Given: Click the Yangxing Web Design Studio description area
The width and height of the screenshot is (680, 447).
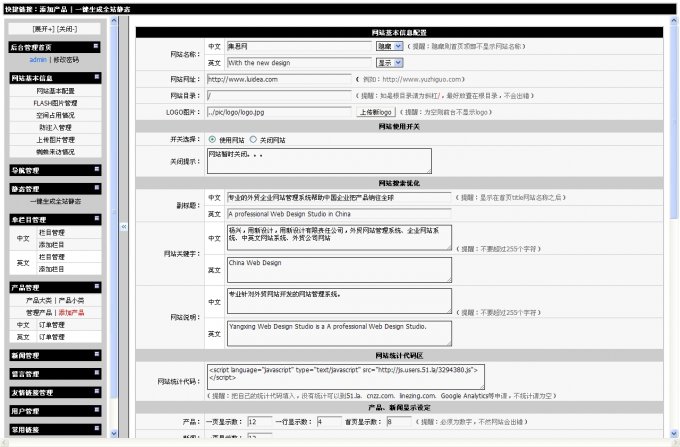Looking at the screenshot, I should [339, 333].
